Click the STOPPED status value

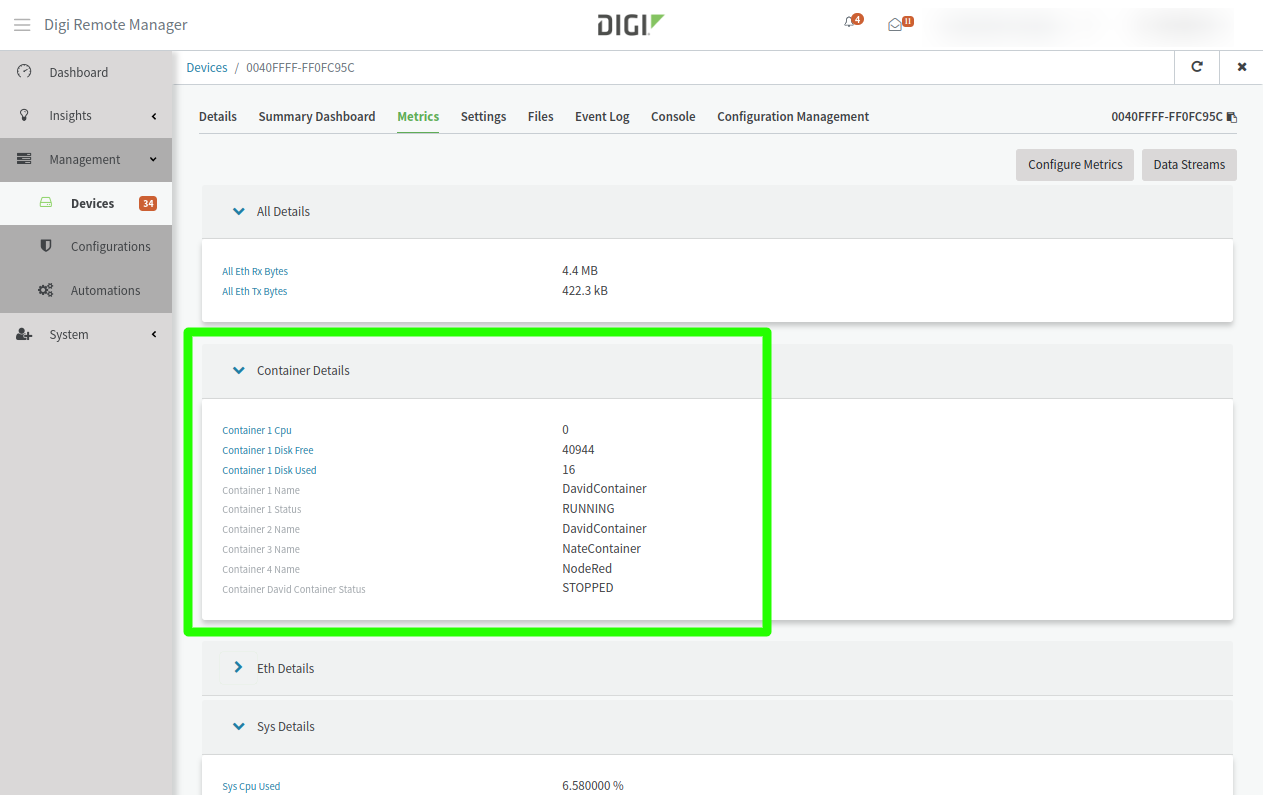click(588, 587)
